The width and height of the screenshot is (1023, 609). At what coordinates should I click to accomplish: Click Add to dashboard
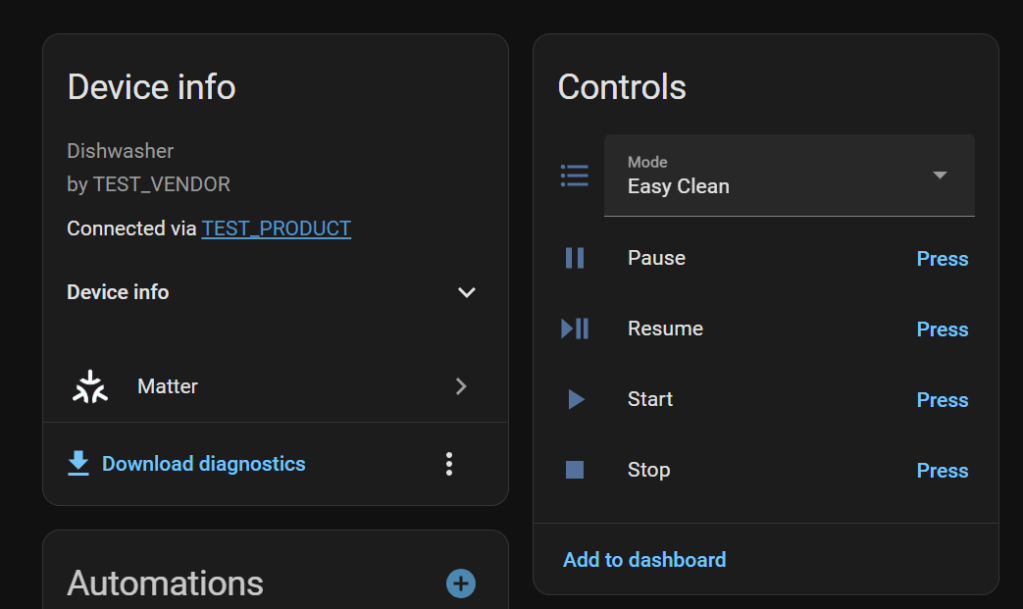click(x=644, y=560)
